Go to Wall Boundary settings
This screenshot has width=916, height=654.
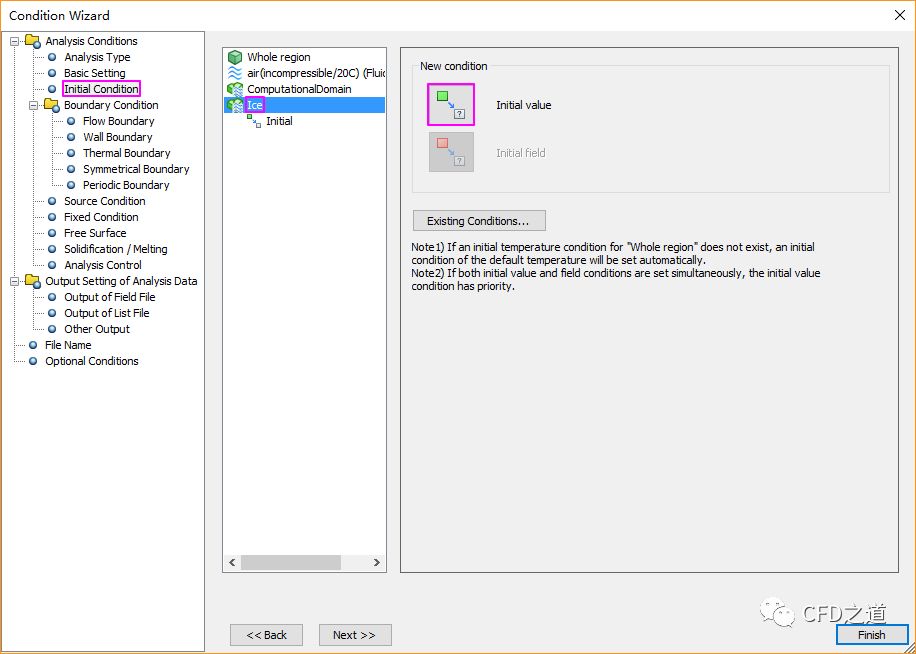tap(117, 137)
